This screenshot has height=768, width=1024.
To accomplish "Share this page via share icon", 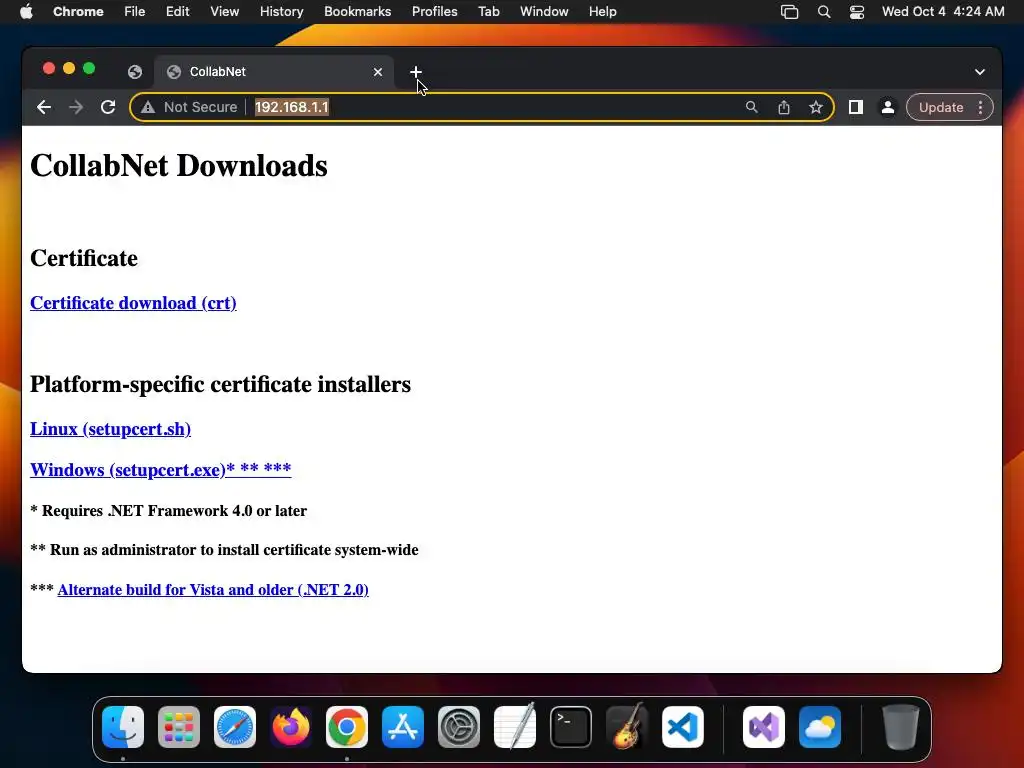I will 784,107.
